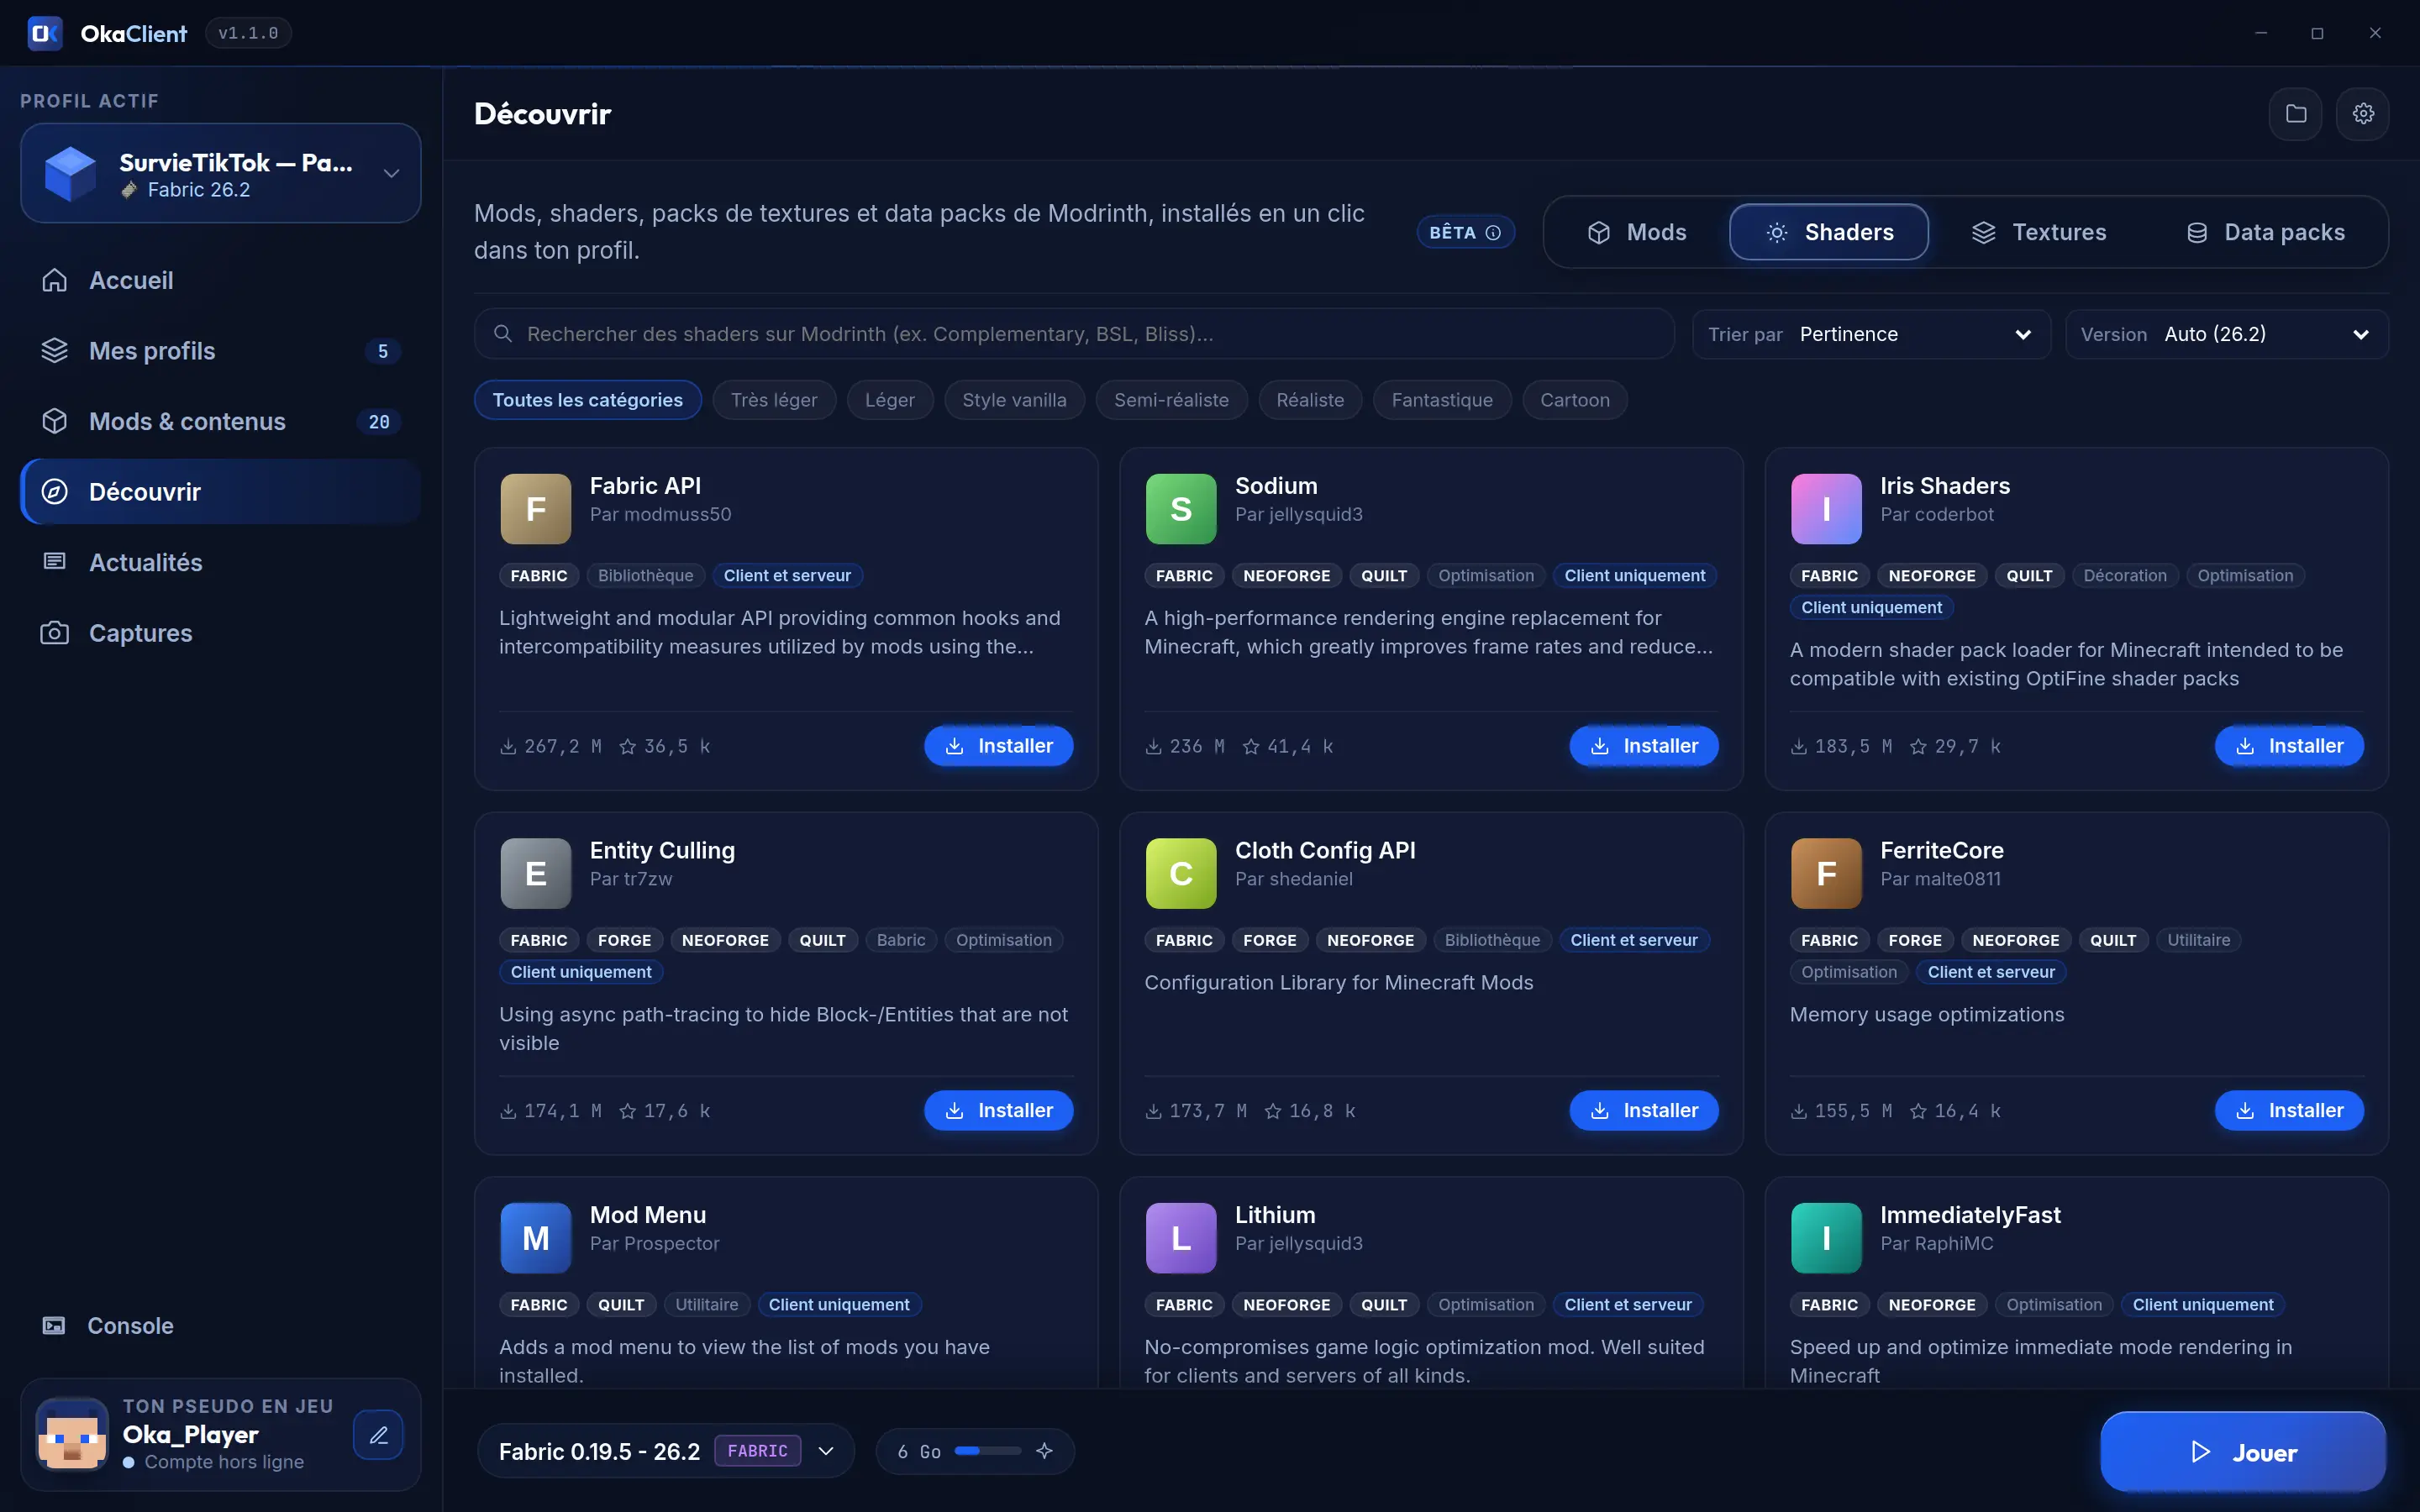Viewport: 2420px width, 1512px height.
Task: Open the settings gear icon
Action: tap(2362, 114)
